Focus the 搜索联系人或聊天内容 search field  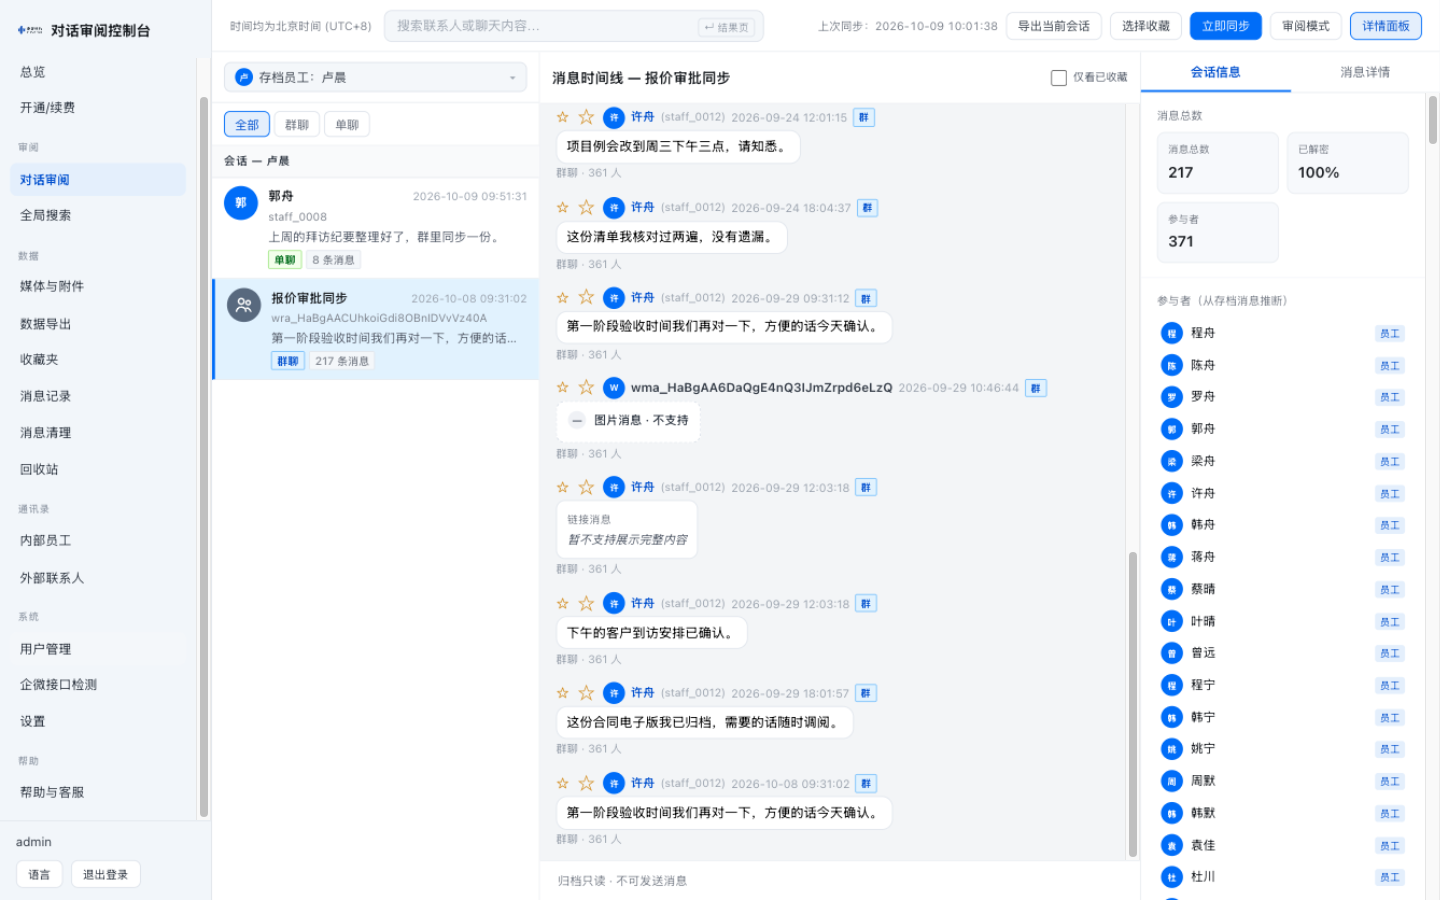pos(574,26)
